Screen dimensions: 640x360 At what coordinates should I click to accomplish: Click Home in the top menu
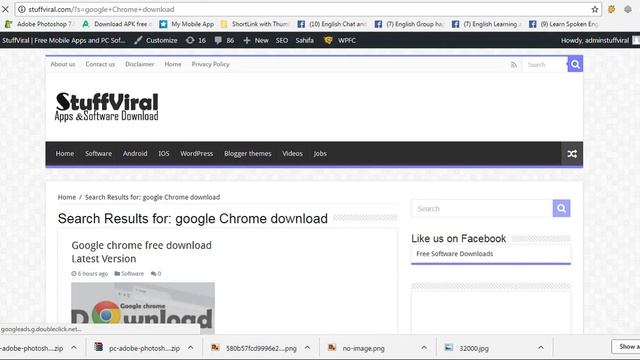[x=173, y=64]
